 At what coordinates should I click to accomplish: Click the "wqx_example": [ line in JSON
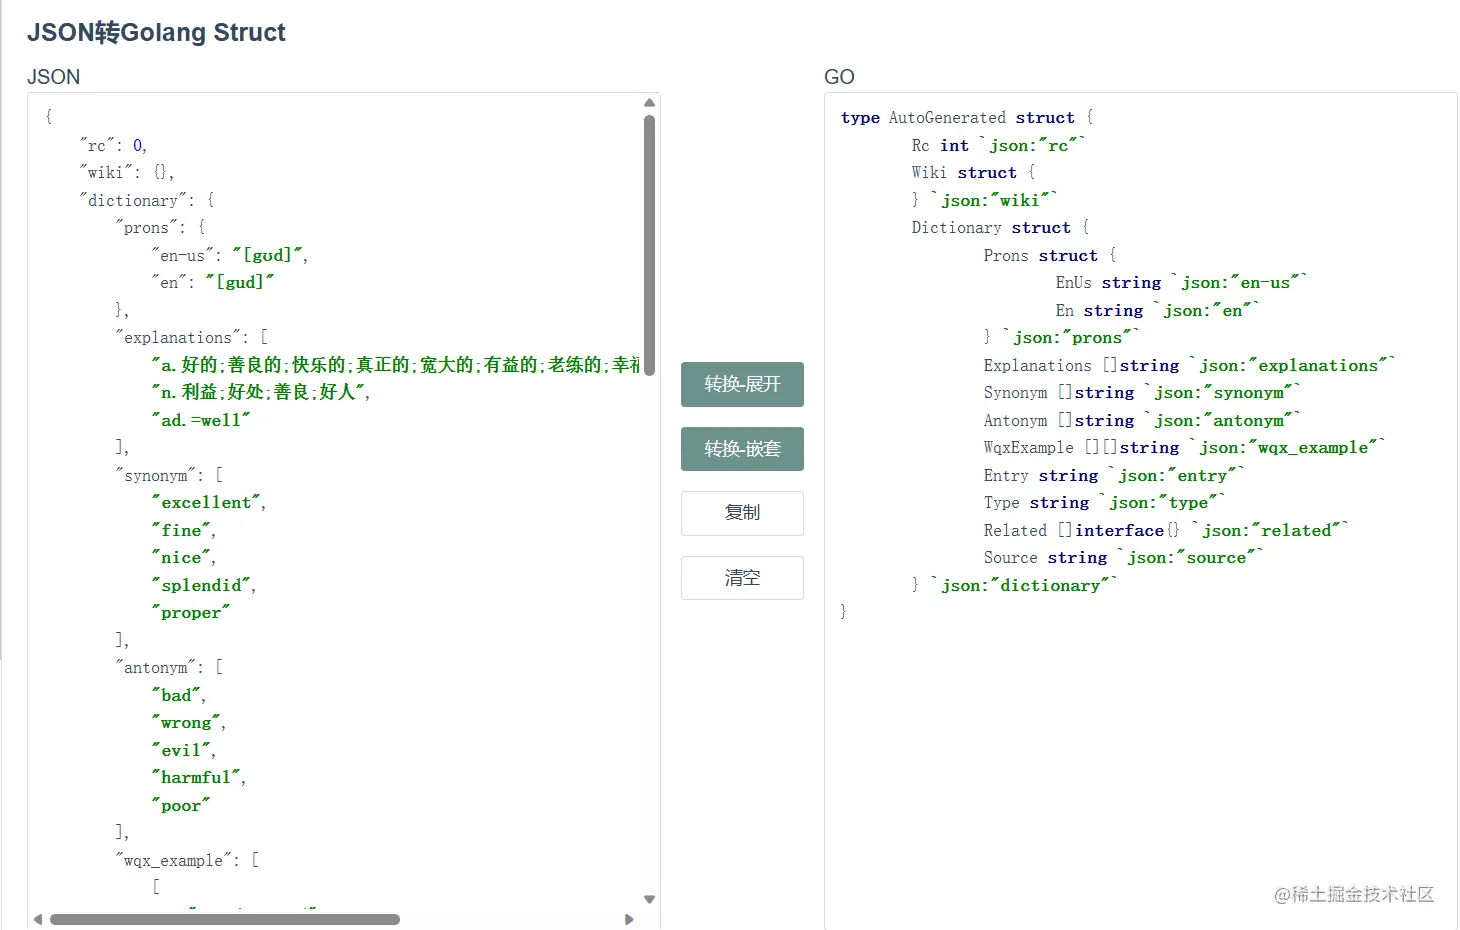point(188,861)
